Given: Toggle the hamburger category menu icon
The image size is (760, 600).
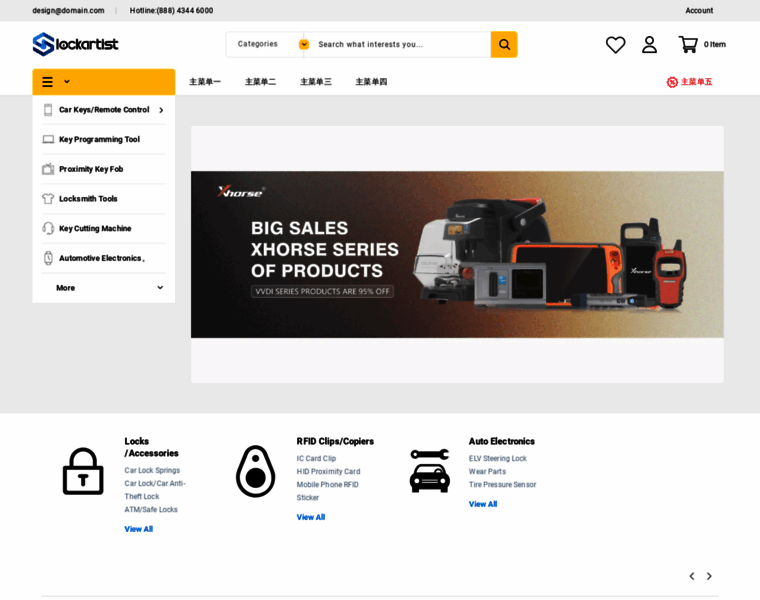Looking at the screenshot, I should pyautogui.click(x=48, y=82).
